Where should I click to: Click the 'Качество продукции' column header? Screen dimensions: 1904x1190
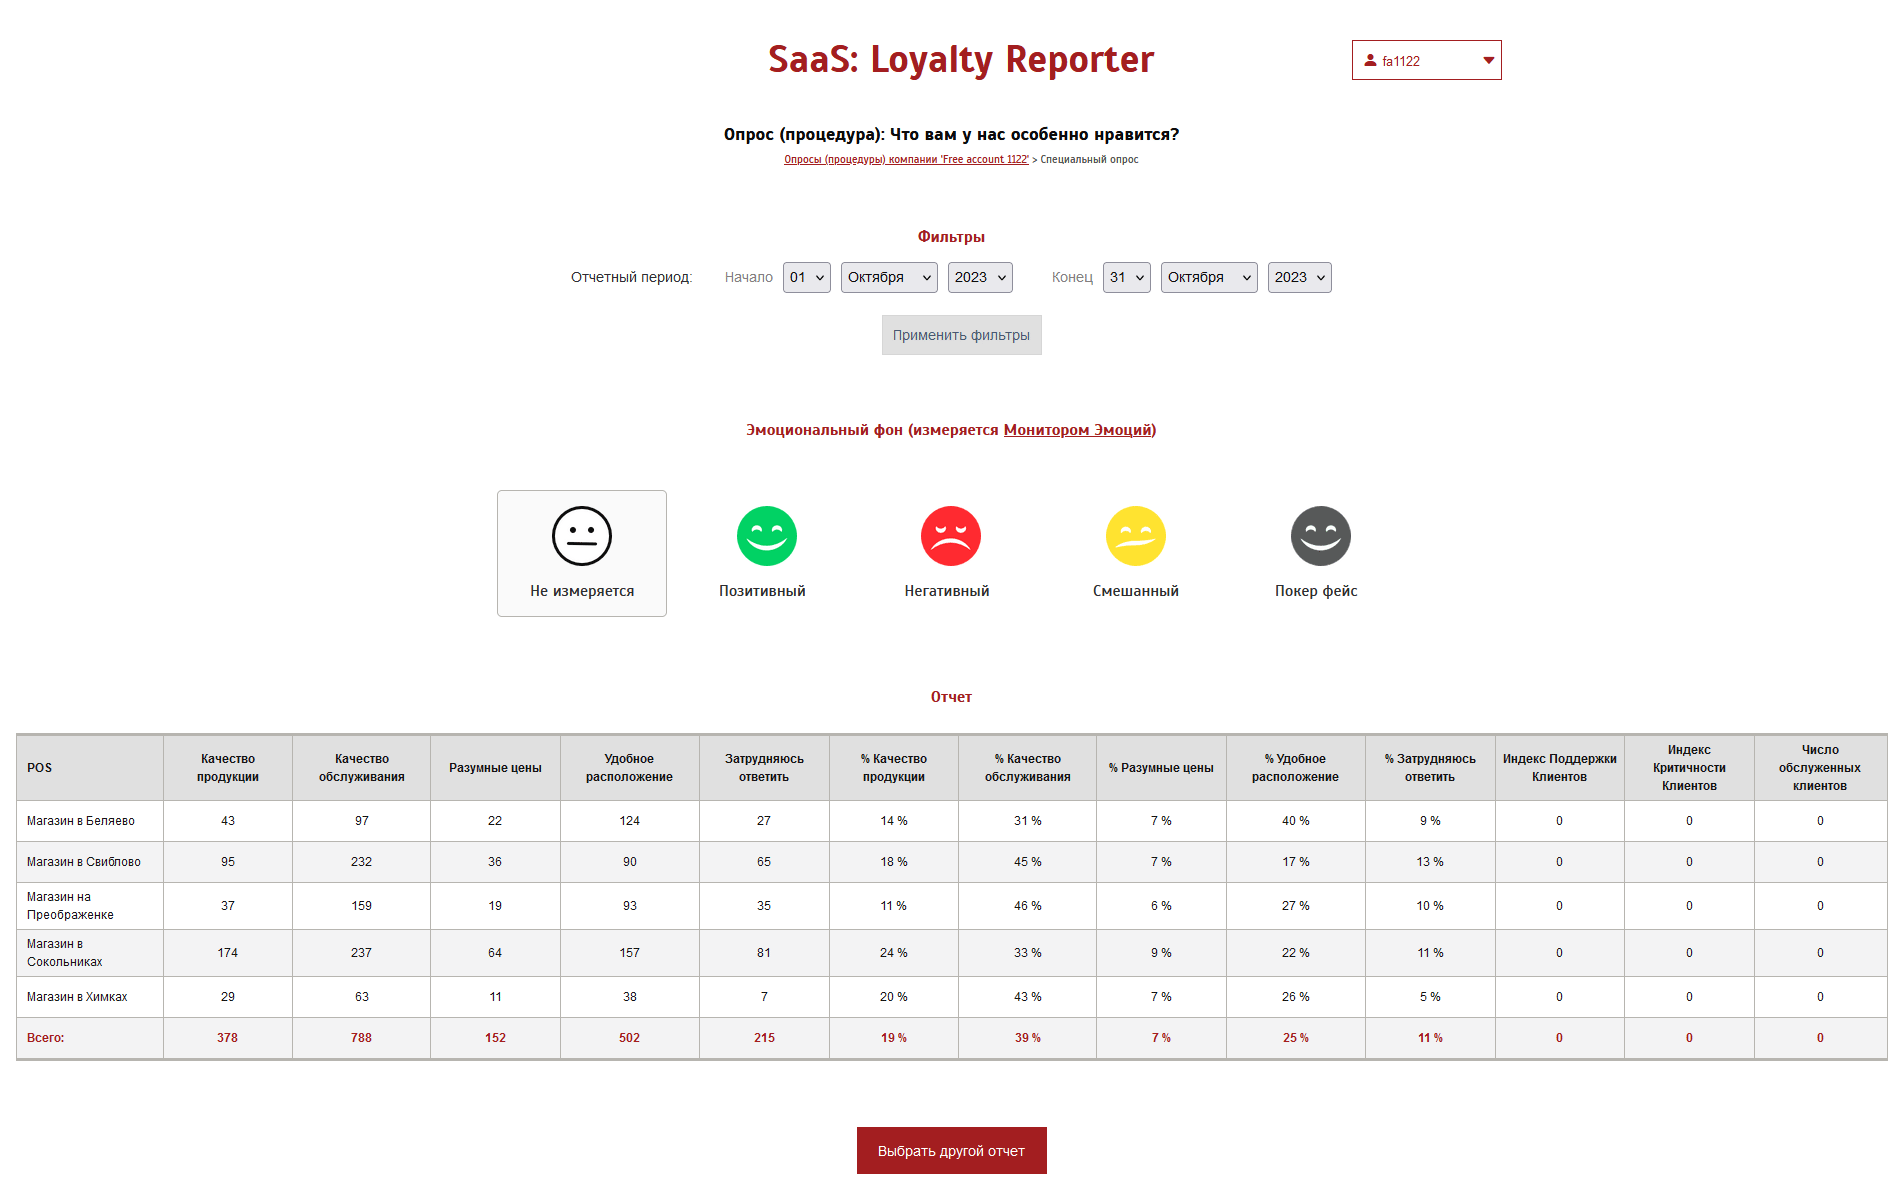228,768
